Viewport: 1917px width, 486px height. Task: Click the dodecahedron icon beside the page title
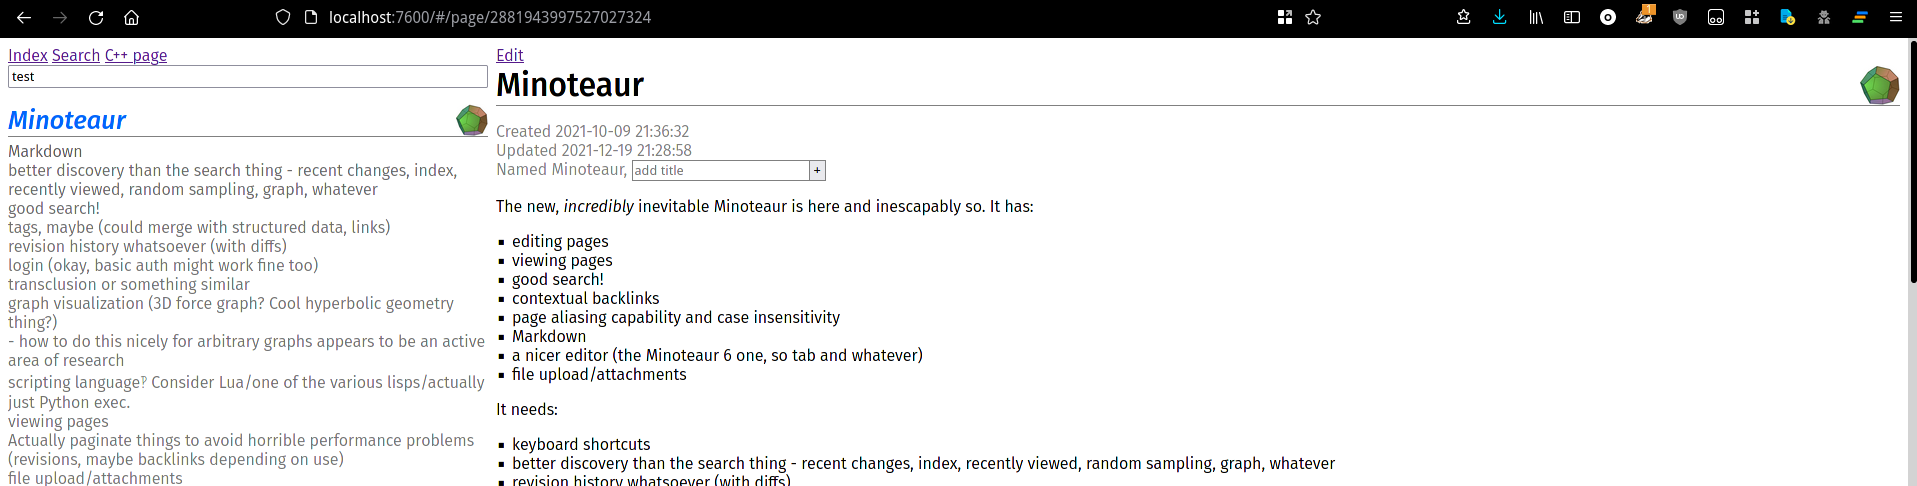click(x=1879, y=85)
